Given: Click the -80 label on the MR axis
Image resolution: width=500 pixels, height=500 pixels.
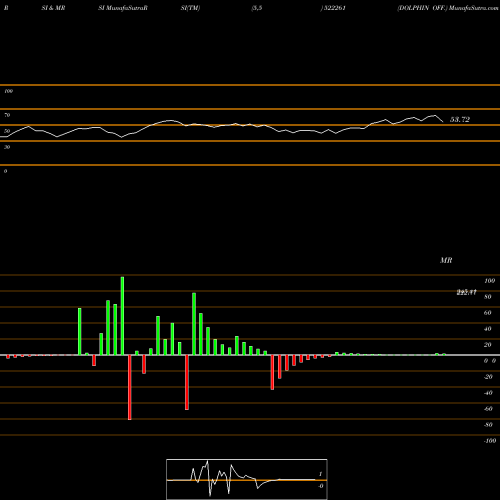Looking at the screenshot, I should tap(488, 425).
